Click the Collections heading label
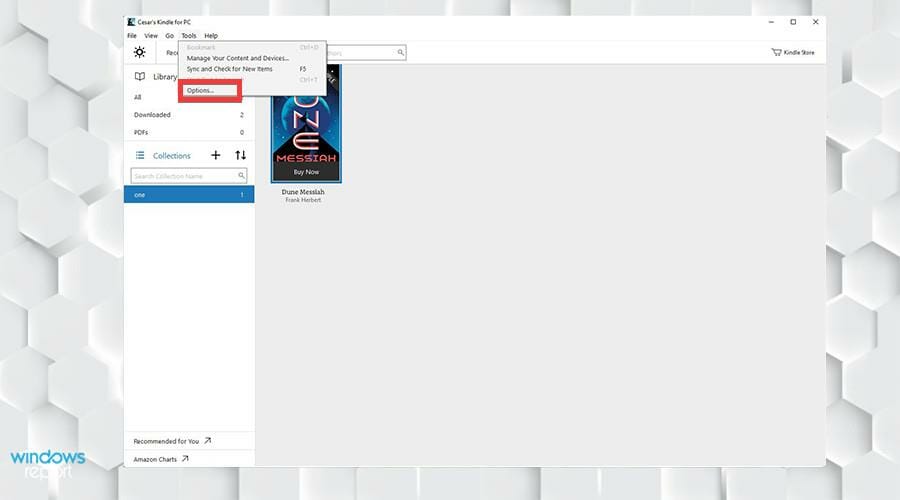The height and width of the screenshot is (500, 900). pyautogui.click(x=172, y=156)
